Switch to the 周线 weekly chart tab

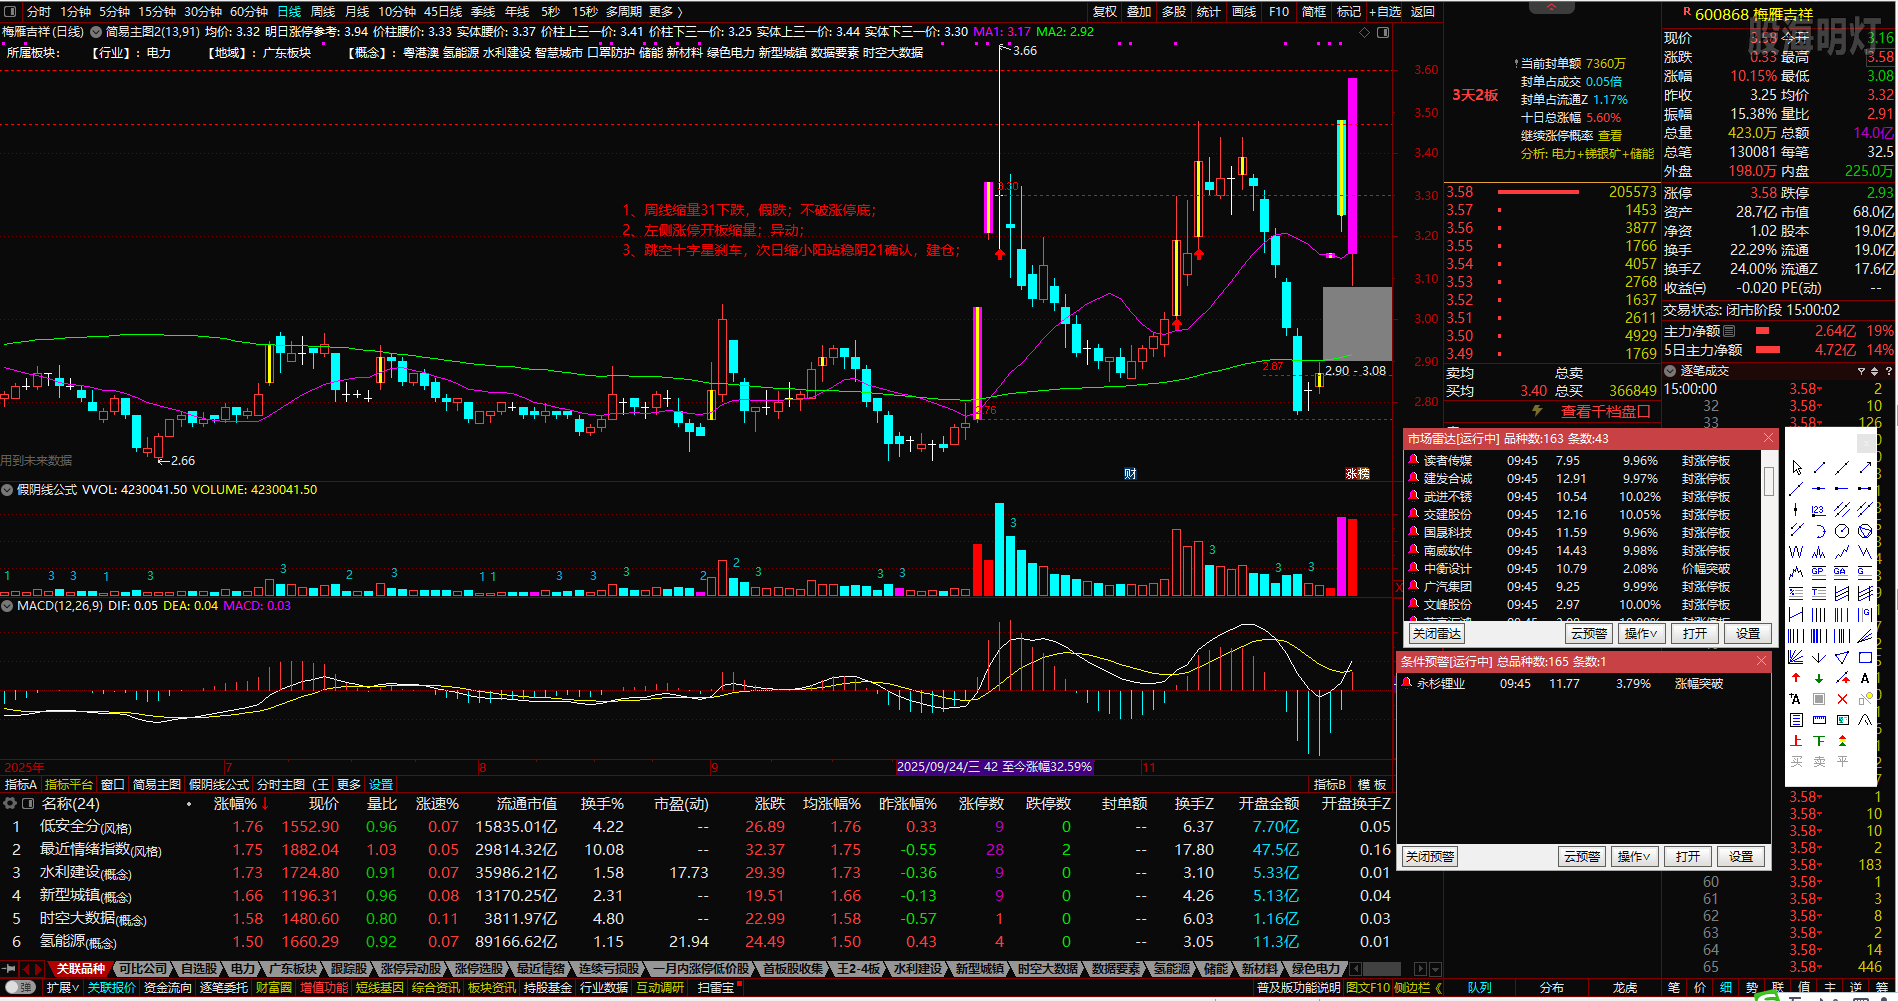[x=323, y=12]
